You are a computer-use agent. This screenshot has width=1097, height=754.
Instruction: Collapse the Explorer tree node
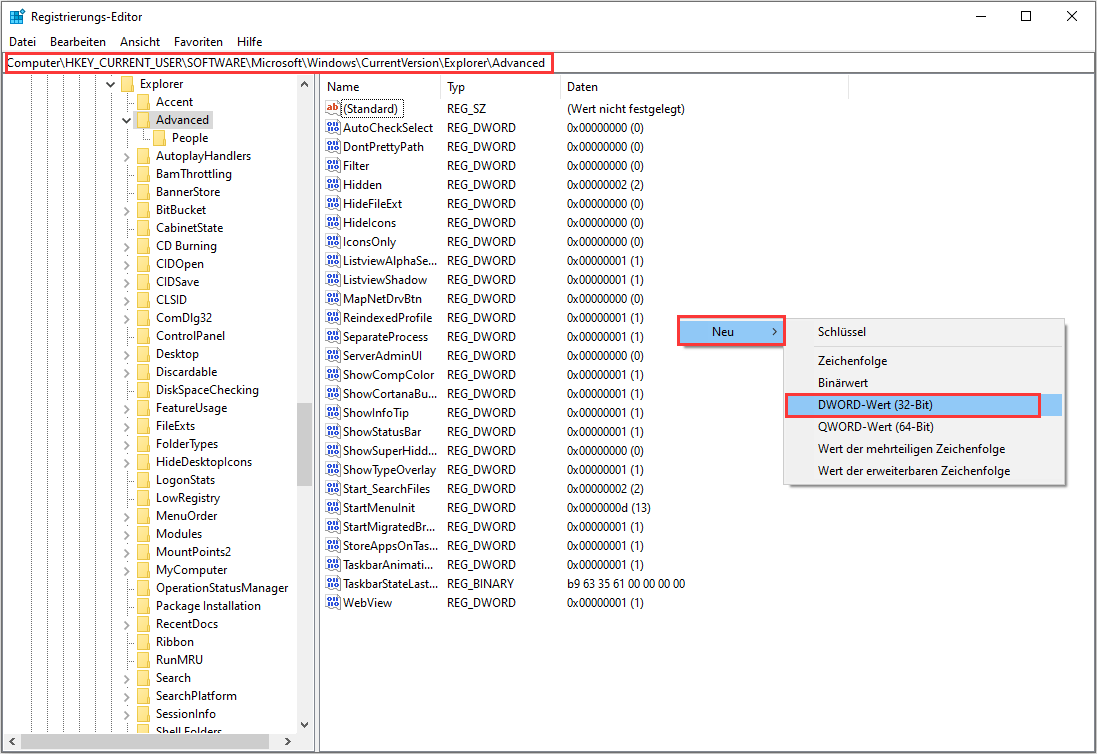pyautogui.click(x=110, y=84)
